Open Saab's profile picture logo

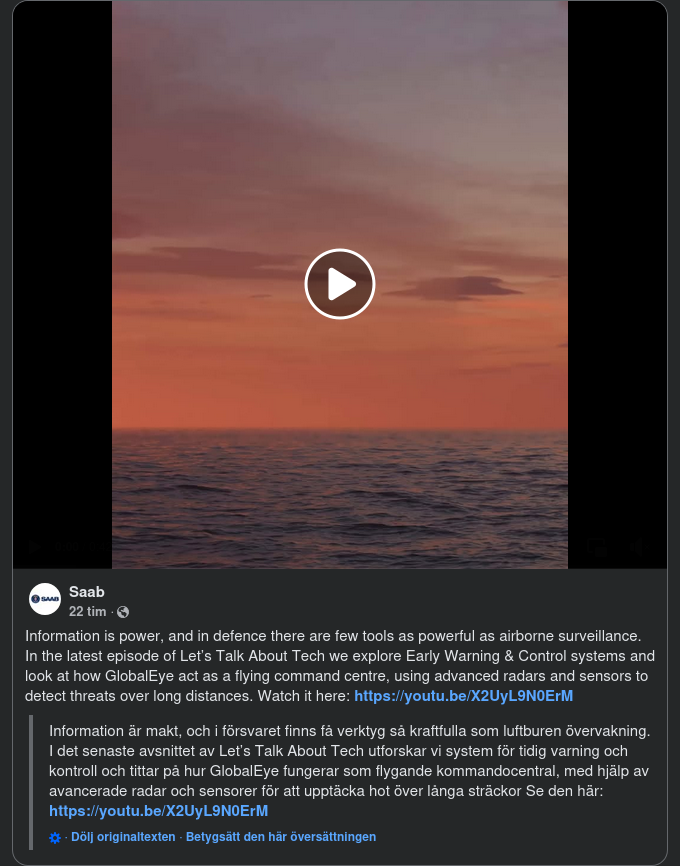(45, 599)
